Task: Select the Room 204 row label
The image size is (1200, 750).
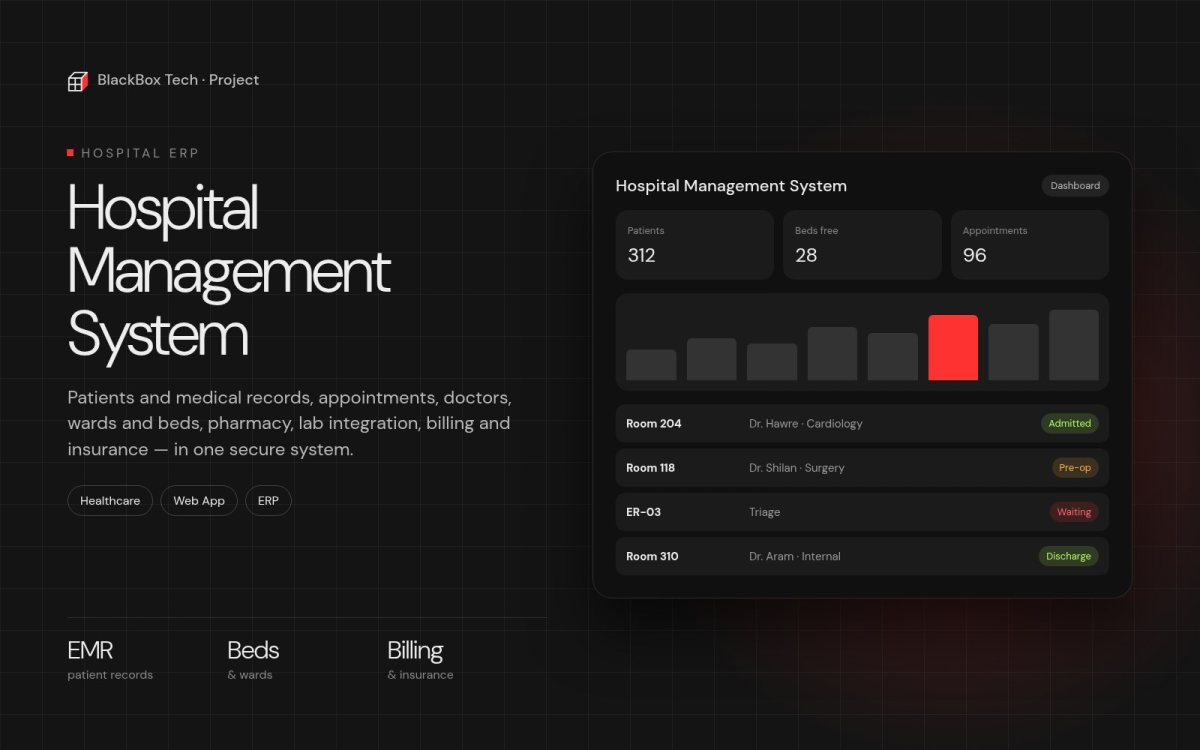Action: [654, 424]
